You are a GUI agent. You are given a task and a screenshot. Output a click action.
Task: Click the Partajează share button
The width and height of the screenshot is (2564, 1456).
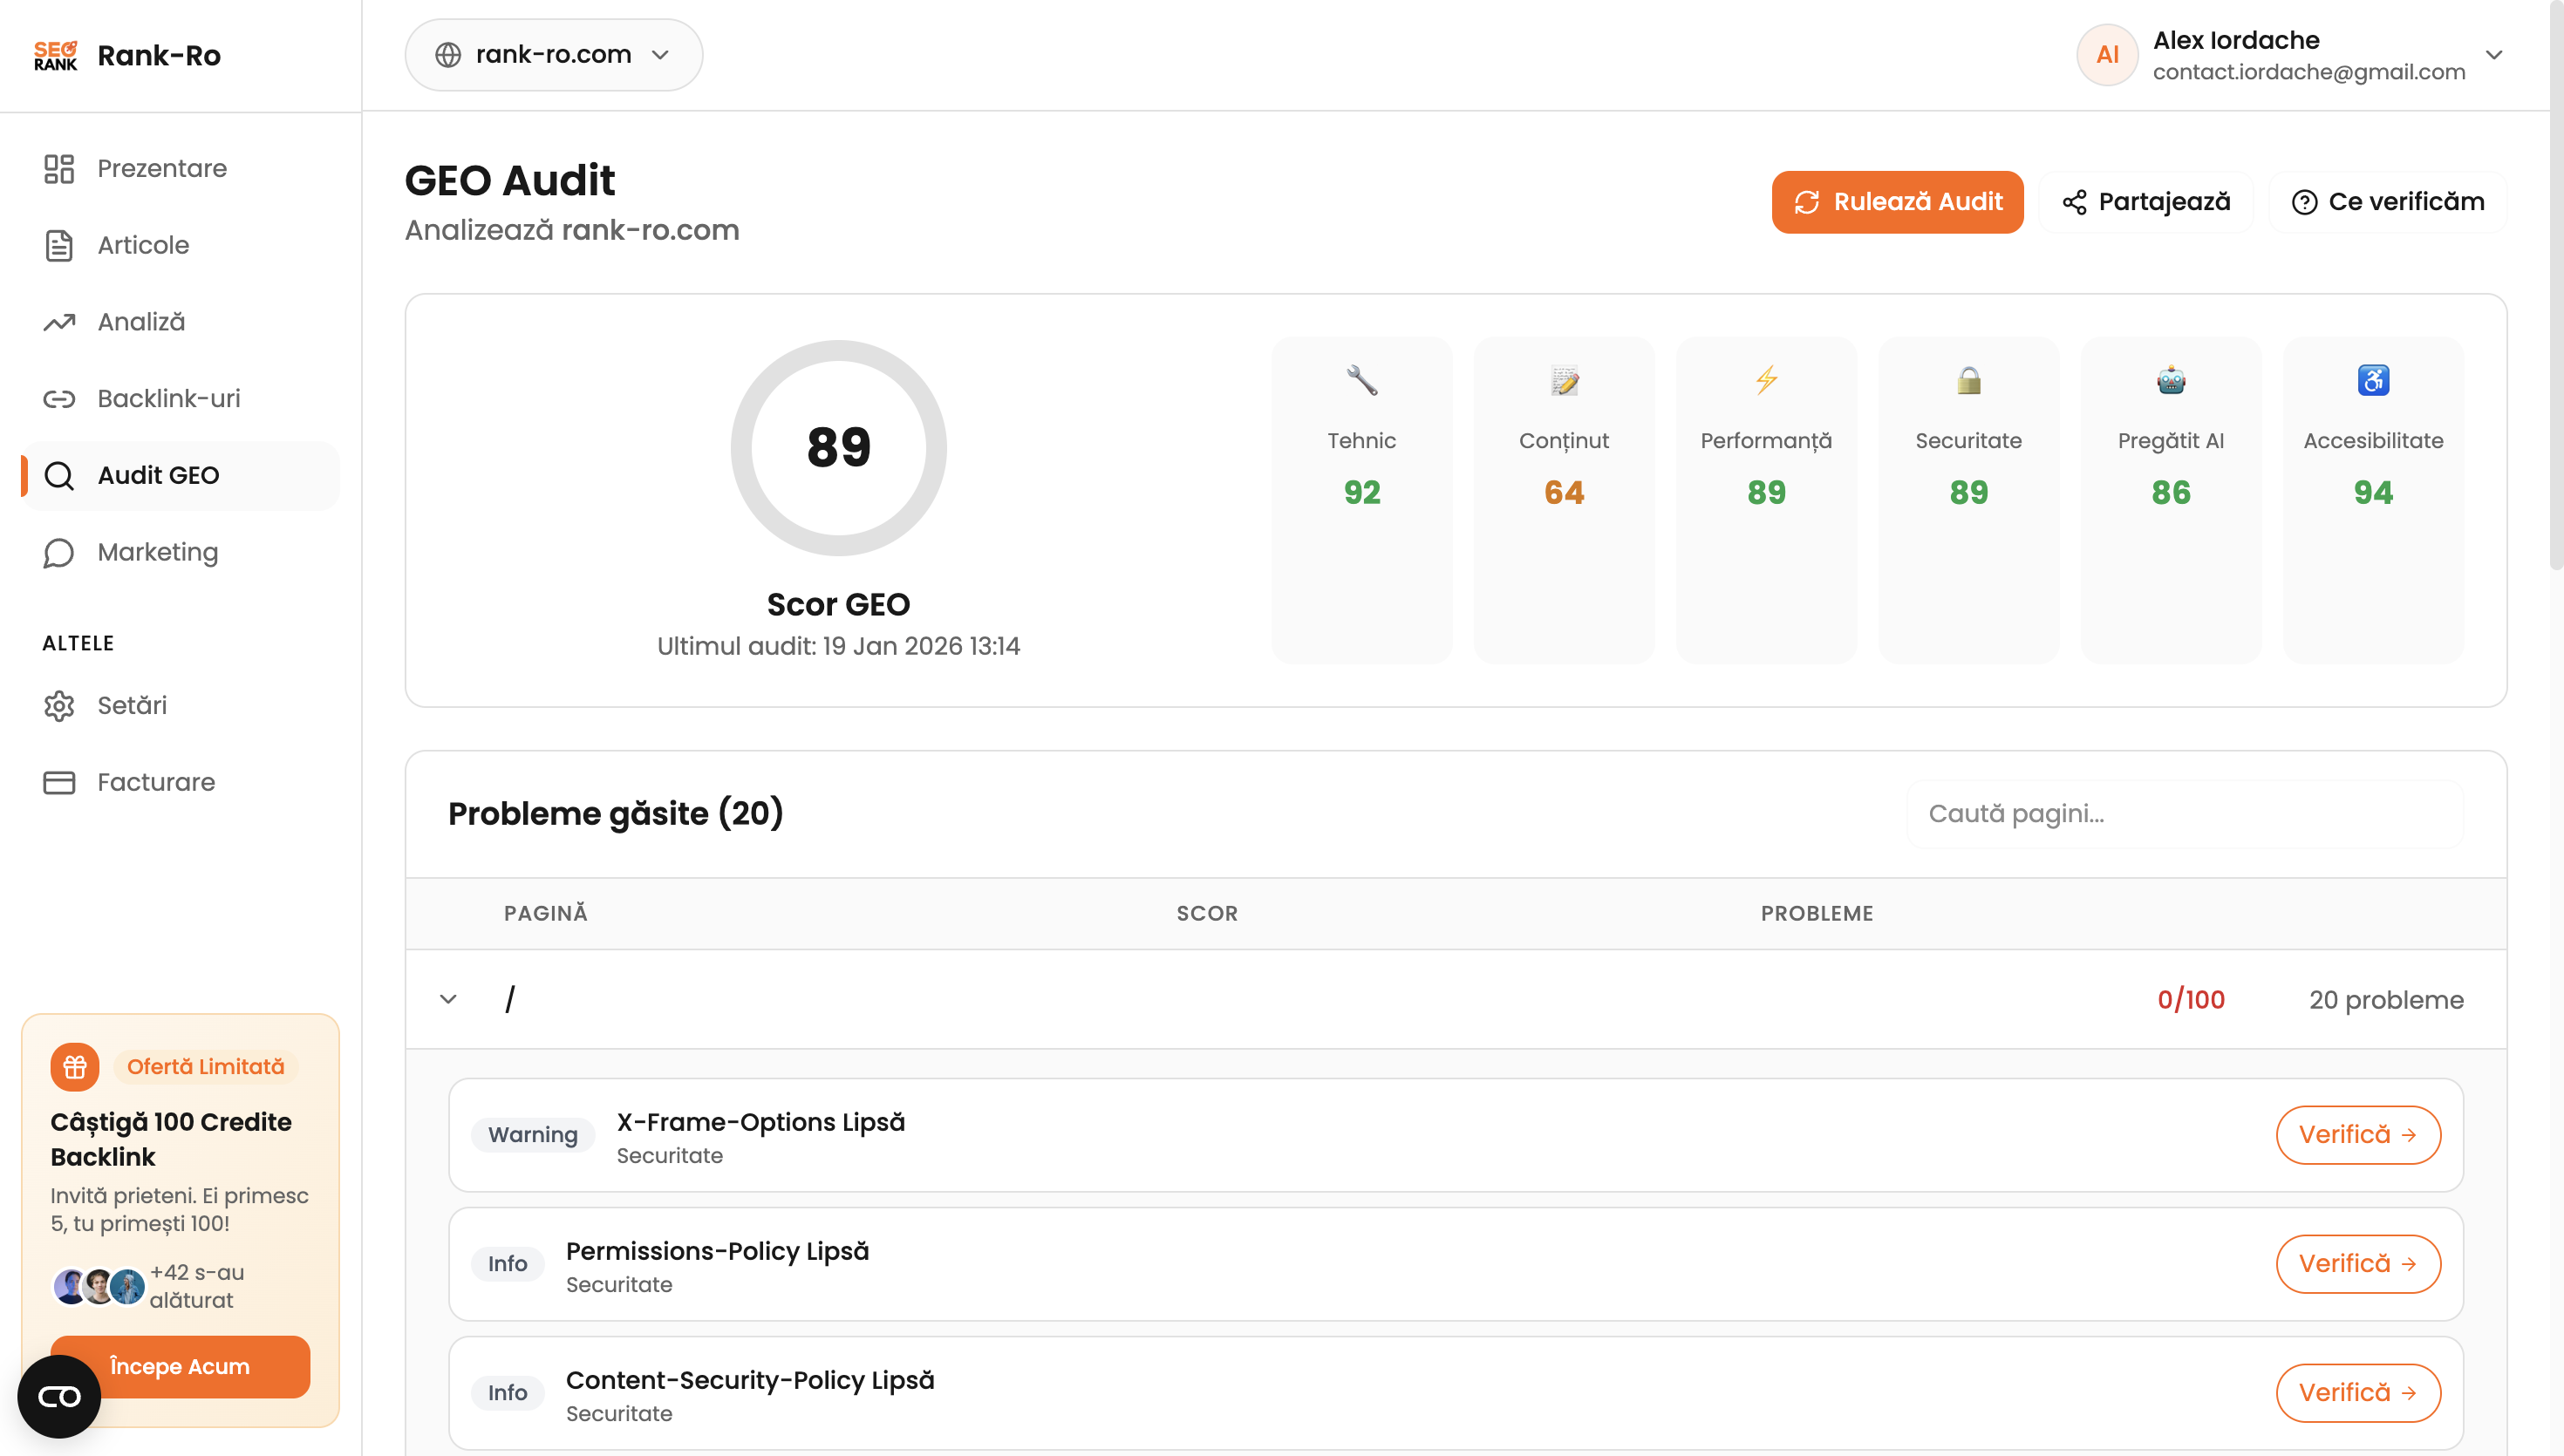coord(2146,202)
